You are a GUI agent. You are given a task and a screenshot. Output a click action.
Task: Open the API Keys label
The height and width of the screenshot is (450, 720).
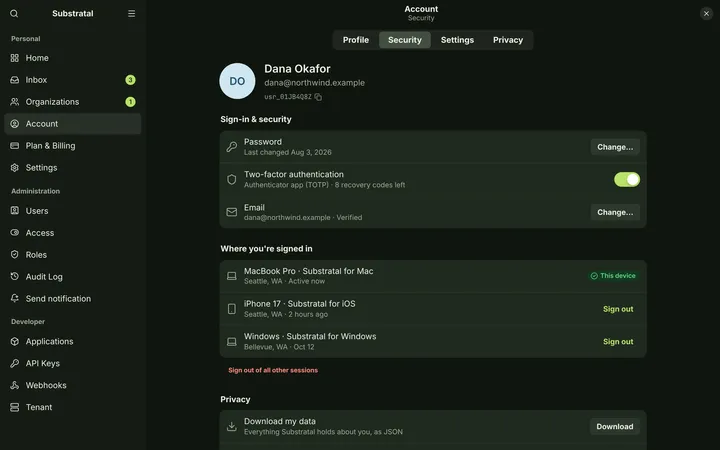[x=43, y=363]
